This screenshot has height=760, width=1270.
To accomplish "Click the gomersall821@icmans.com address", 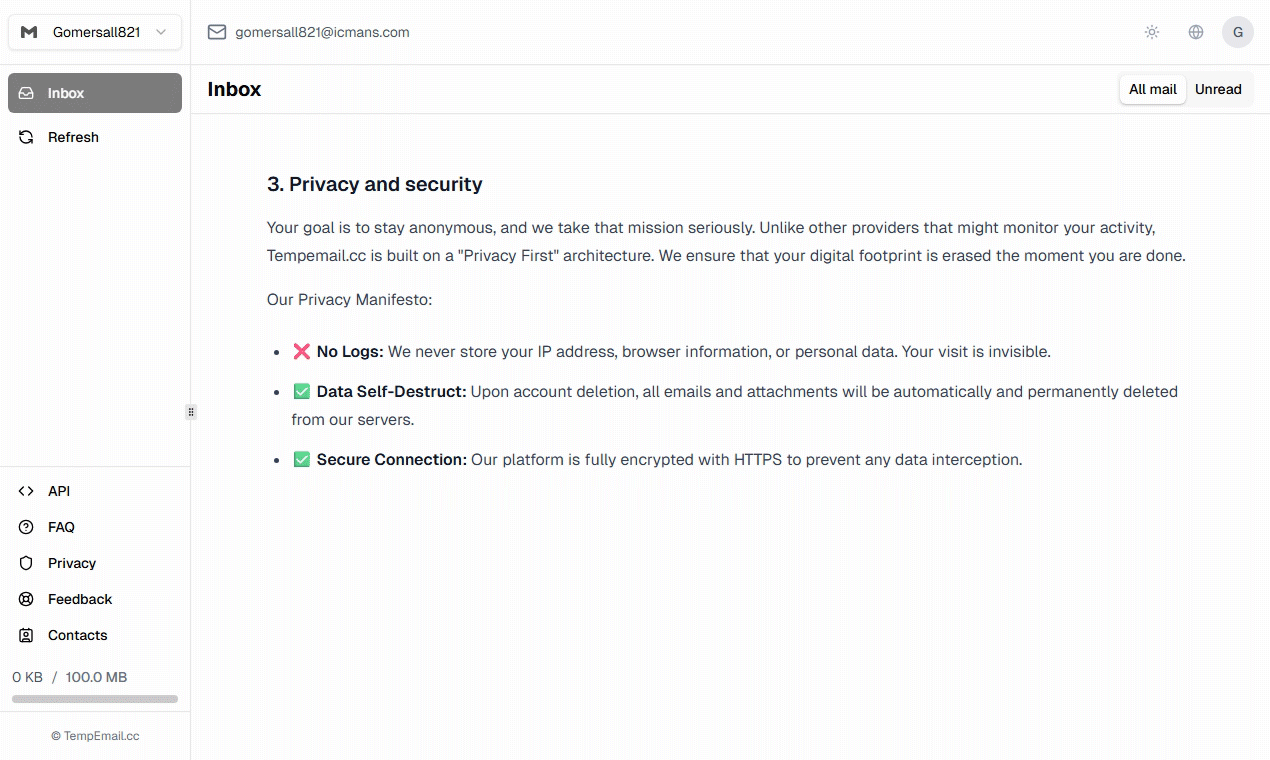I will tap(322, 31).
